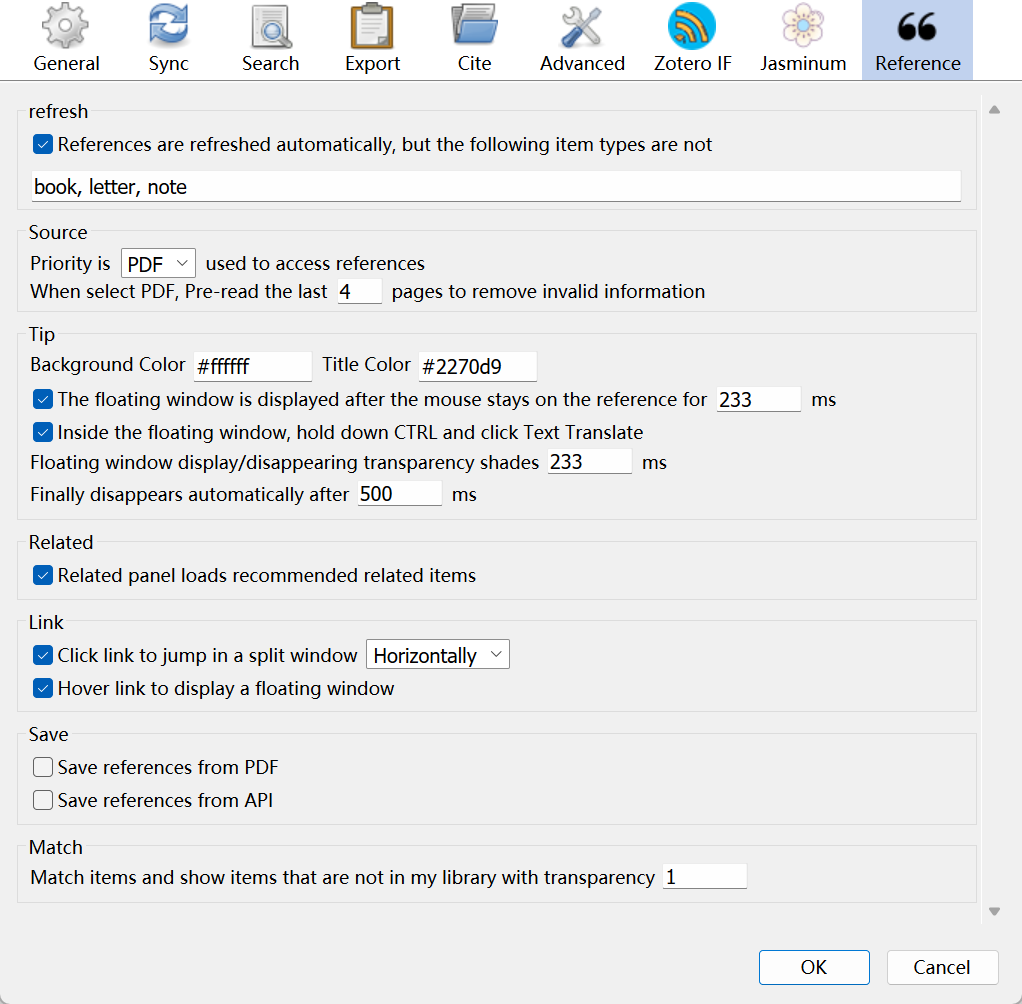Open the Sync preferences icon
This screenshot has height=1004, width=1022.
(168, 26)
